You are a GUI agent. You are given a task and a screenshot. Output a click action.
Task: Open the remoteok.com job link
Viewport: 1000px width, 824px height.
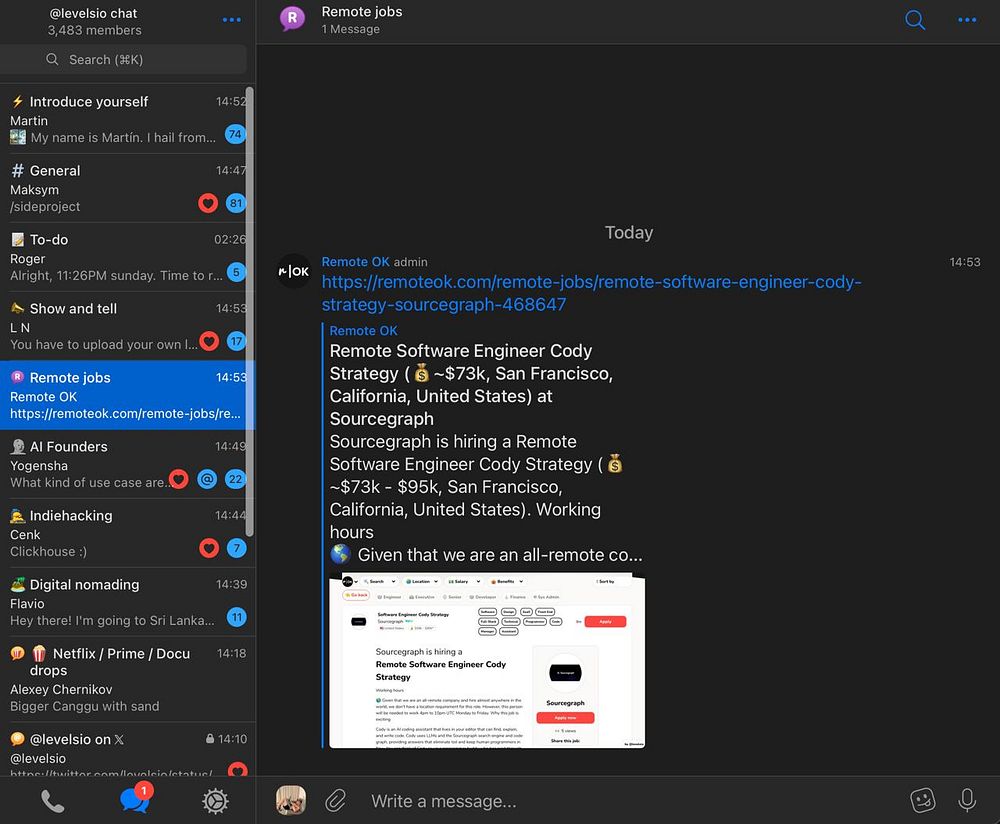point(591,293)
